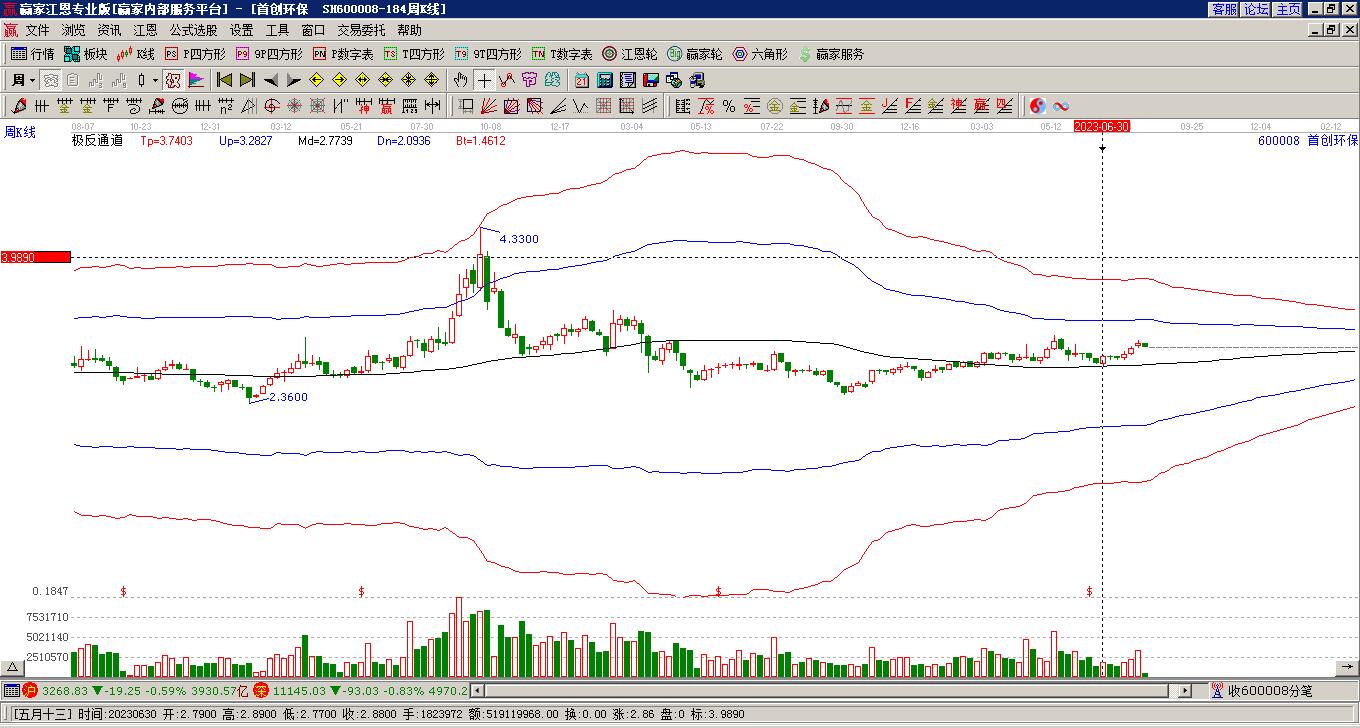
Task: Expand the candlestick chart type dropdown arrow
Action: pyautogui.click(x=155, y=80)
